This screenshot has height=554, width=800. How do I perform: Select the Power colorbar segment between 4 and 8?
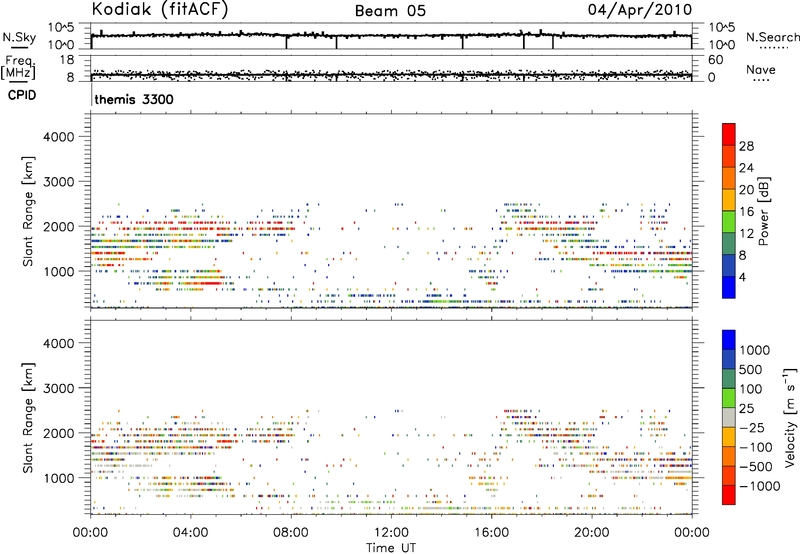tap(729, 266)
